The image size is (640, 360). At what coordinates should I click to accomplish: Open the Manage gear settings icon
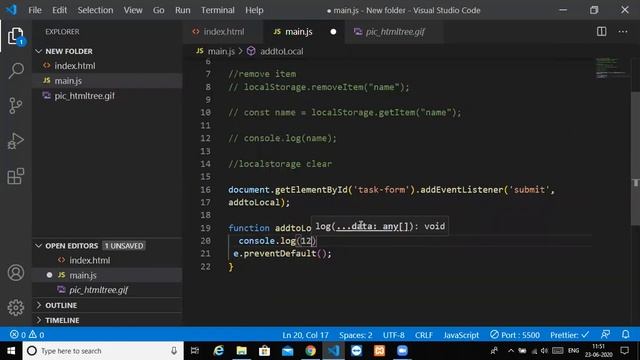[16, 307]
